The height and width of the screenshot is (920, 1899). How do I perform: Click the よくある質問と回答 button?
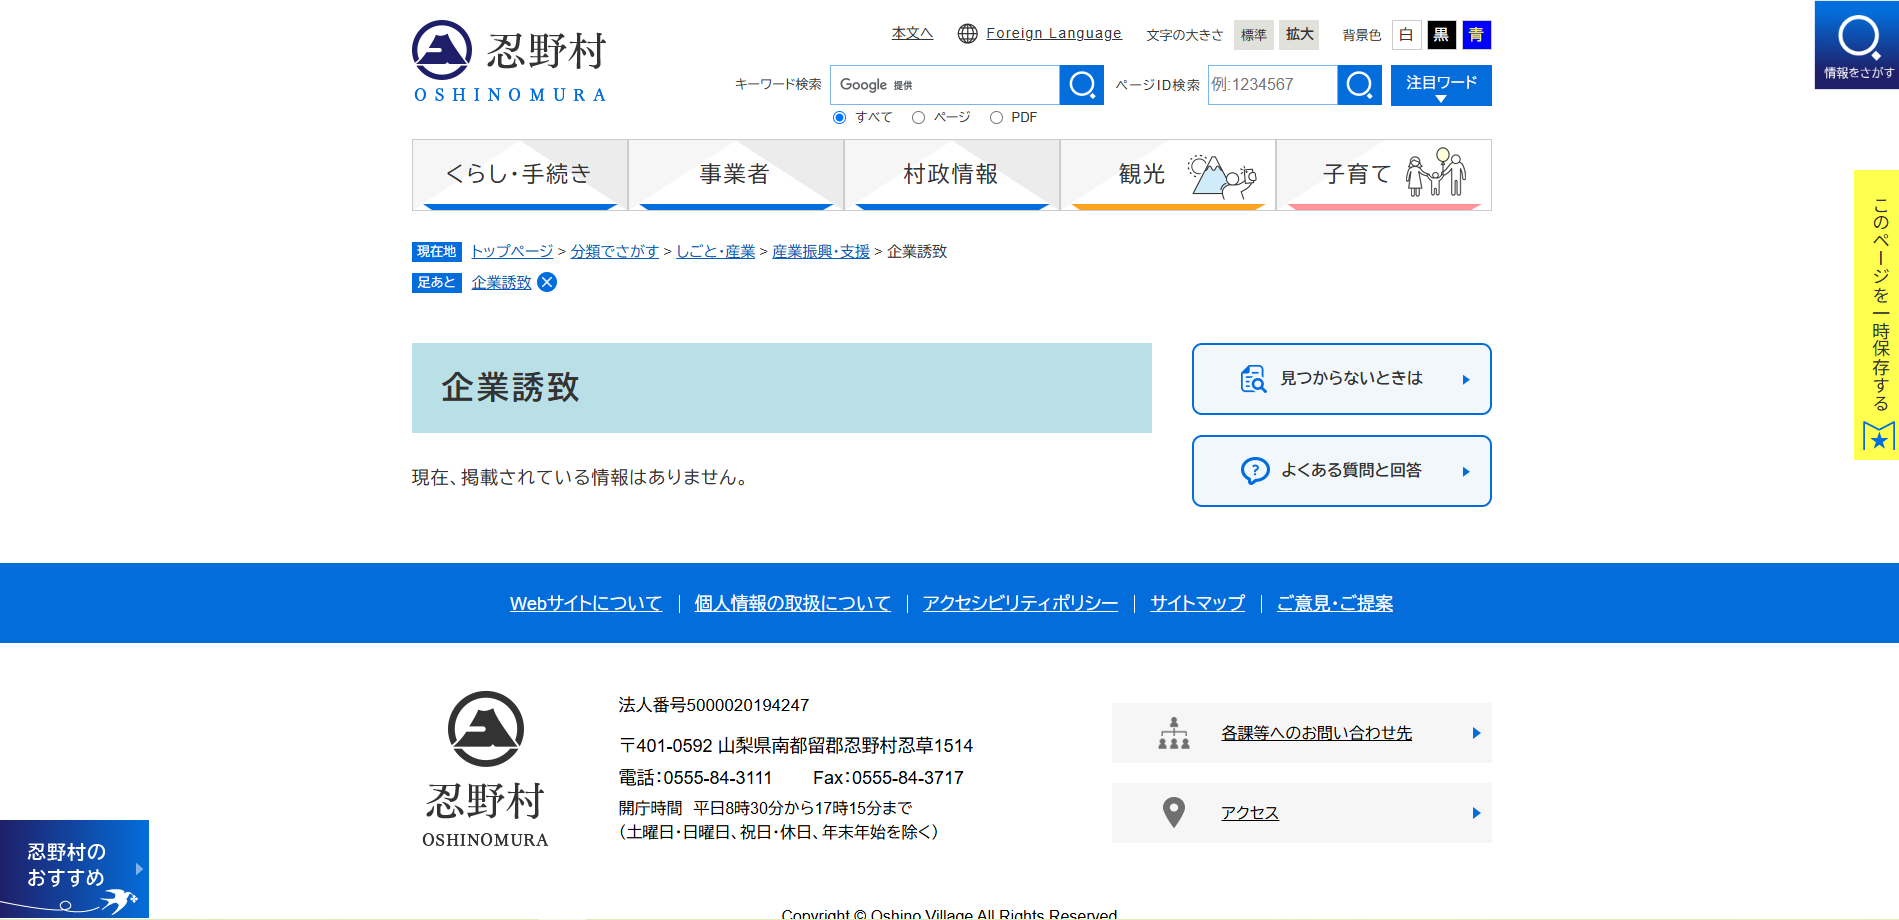(x=1342, y=471)
